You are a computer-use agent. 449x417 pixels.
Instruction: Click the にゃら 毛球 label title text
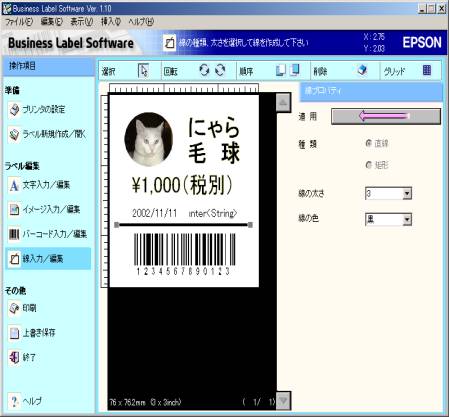coord(214,140)
